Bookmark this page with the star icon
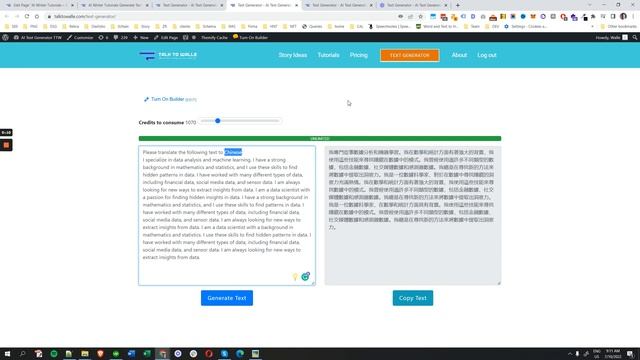 tap(420, 16)
